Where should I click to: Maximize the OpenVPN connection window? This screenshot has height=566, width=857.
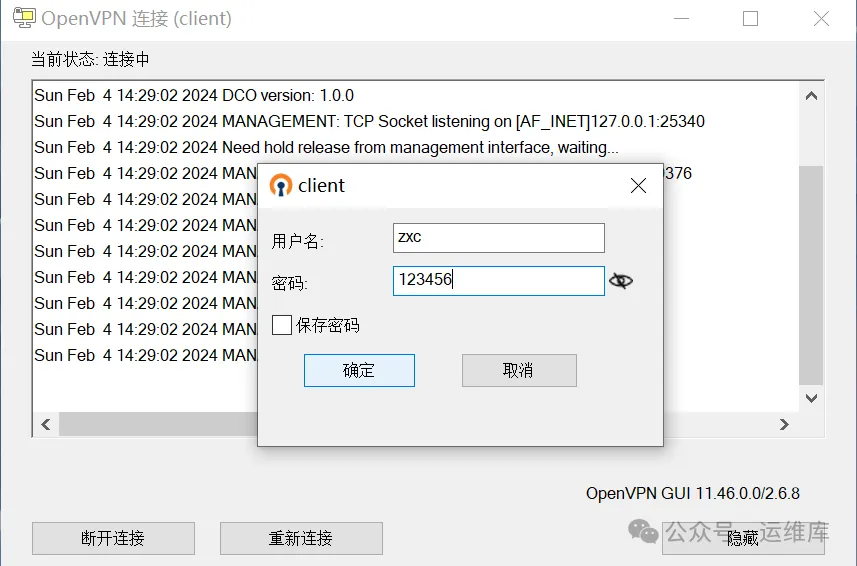point(750,19)
